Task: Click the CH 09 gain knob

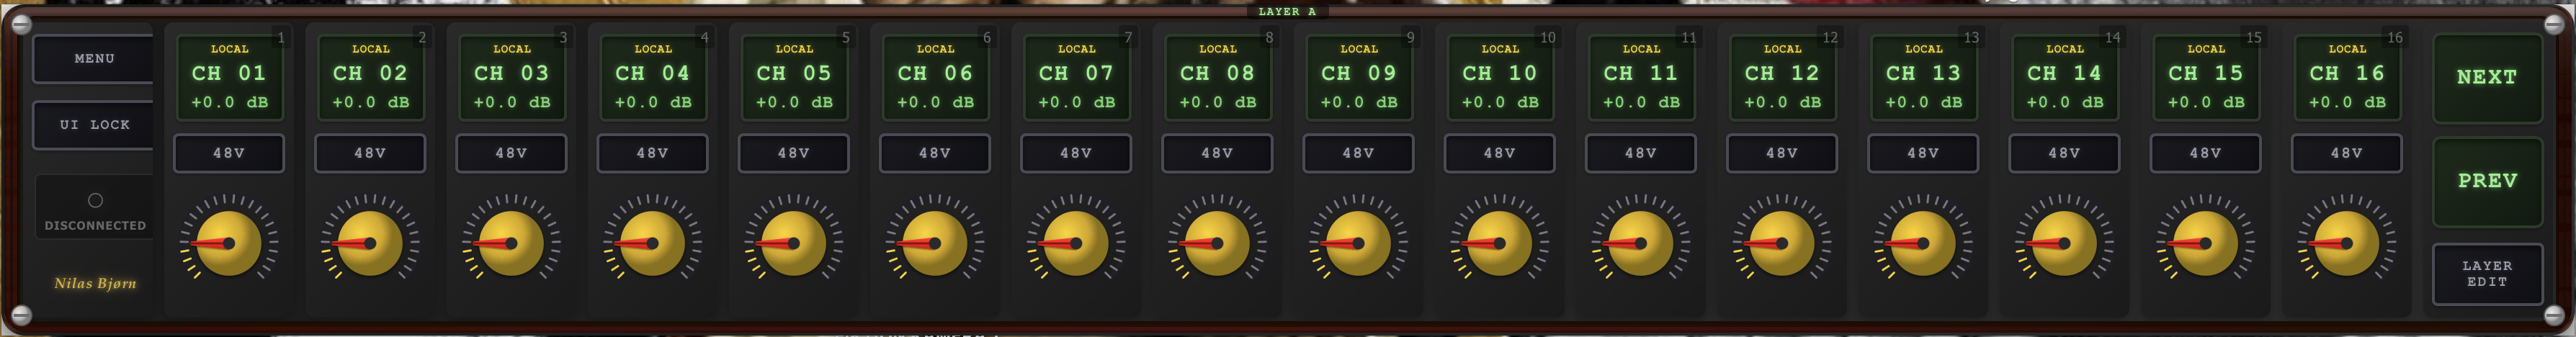Action: click(x=1358, y=243)
